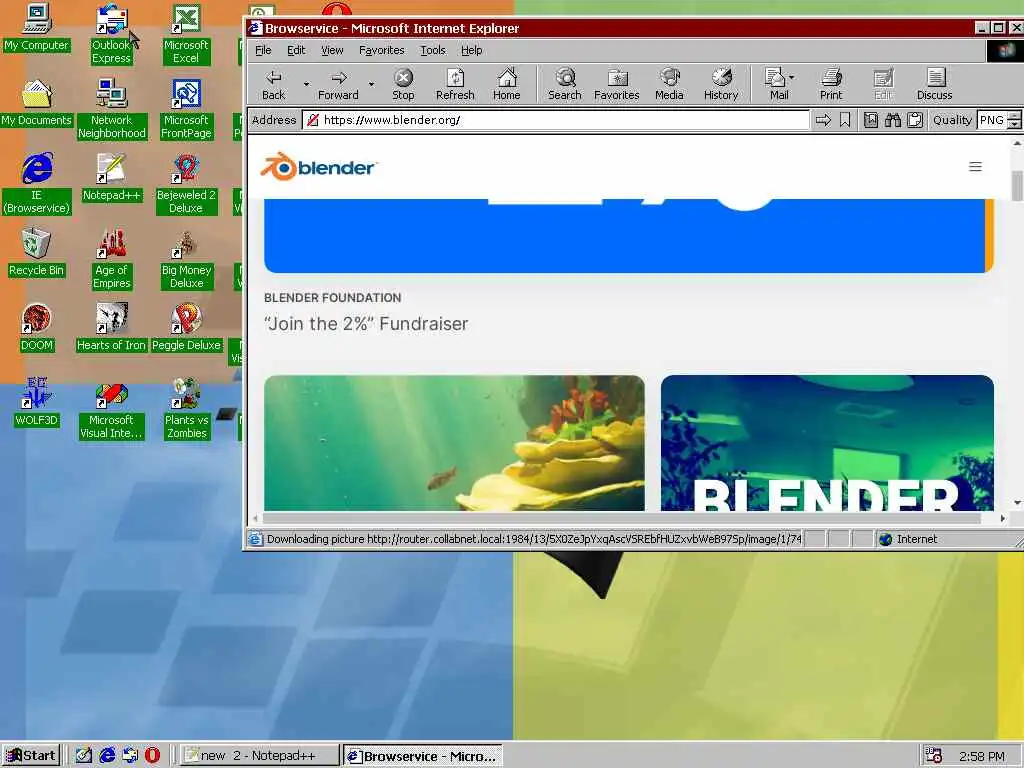Click the Discuss toolbar icon

coord(935,85)
